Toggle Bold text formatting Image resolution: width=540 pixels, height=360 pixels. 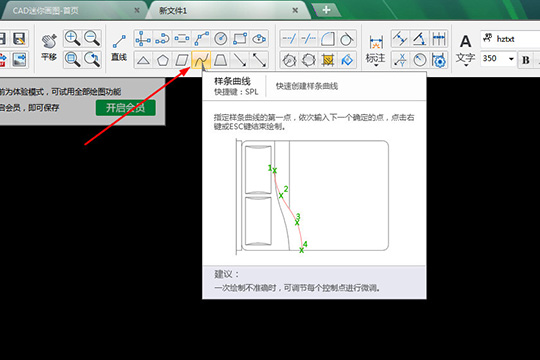point(526,60)
